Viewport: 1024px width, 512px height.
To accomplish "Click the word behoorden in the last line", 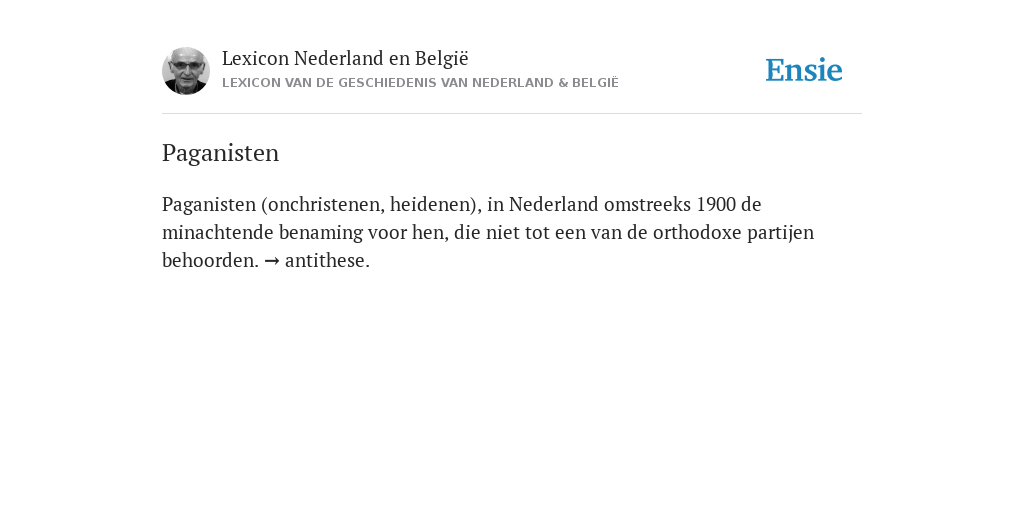I will 210,261.
